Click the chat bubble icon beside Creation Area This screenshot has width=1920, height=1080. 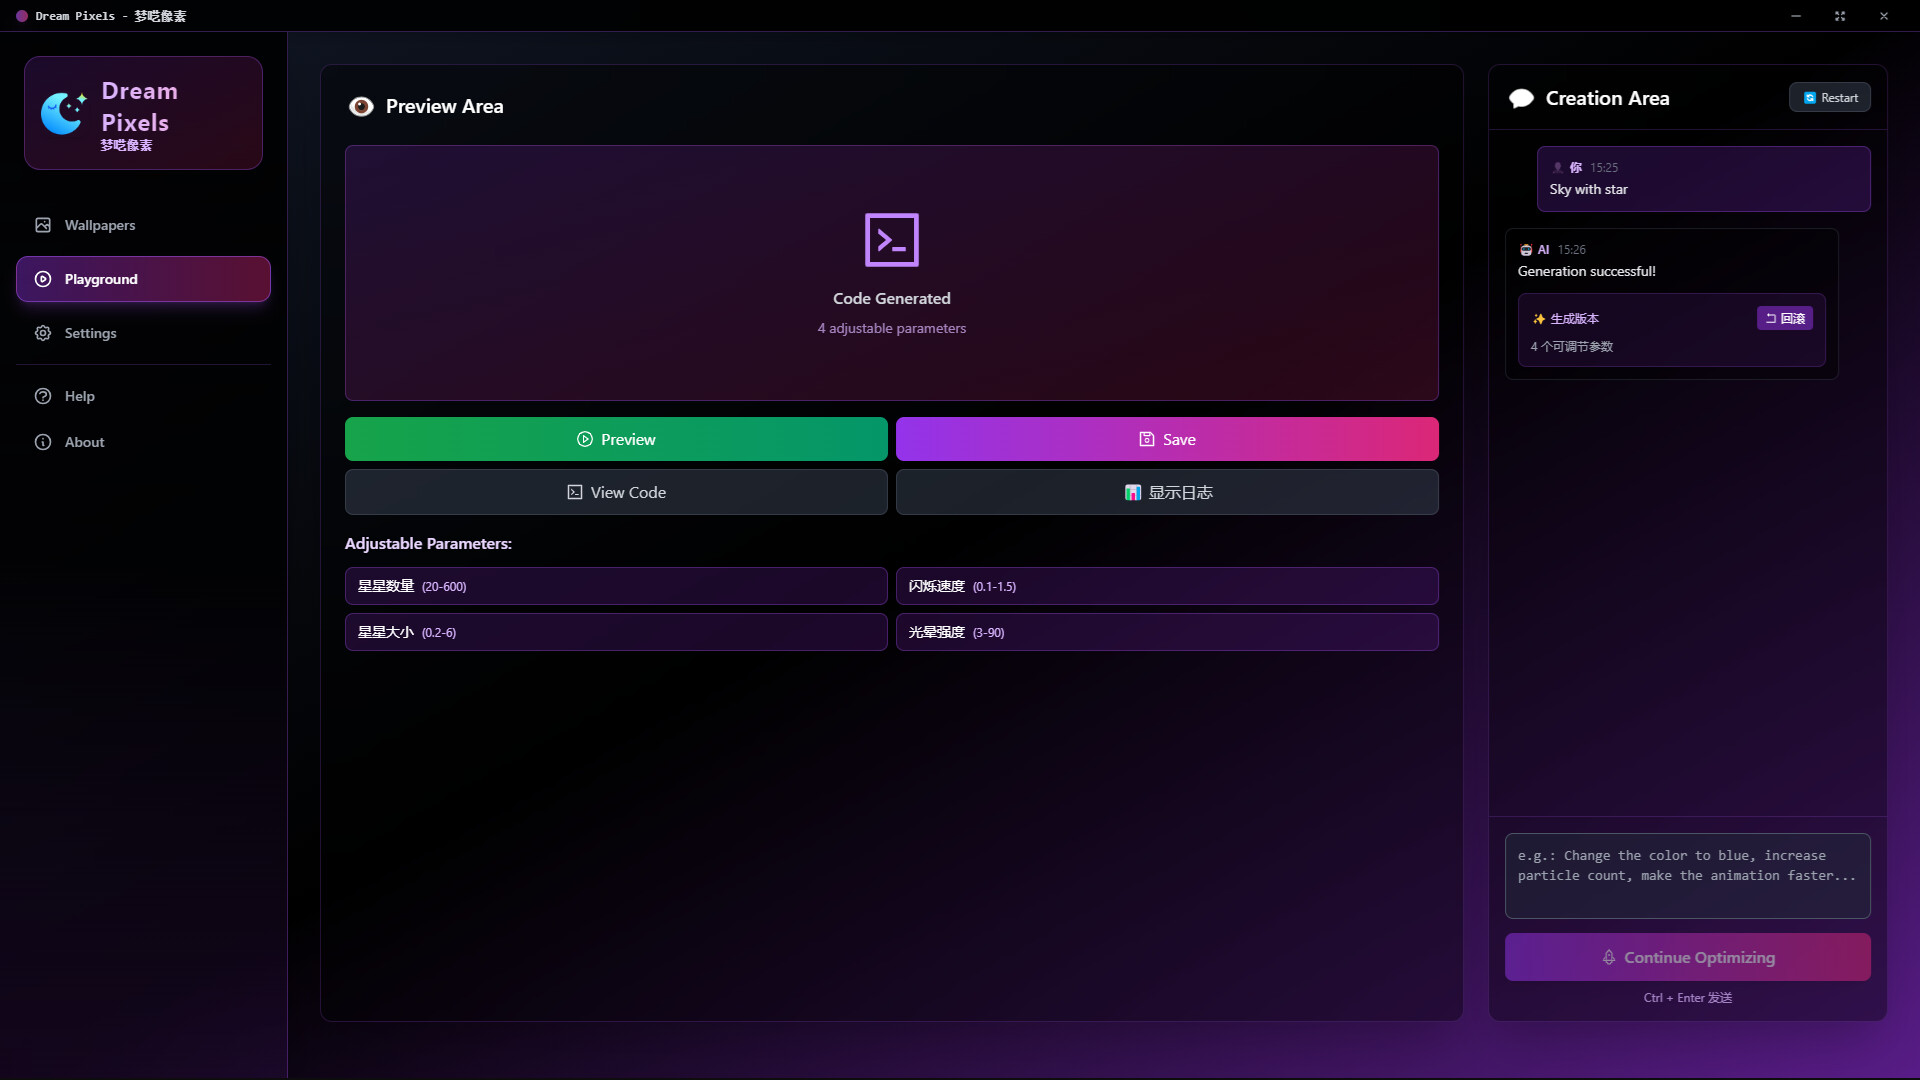[1521, 98]
